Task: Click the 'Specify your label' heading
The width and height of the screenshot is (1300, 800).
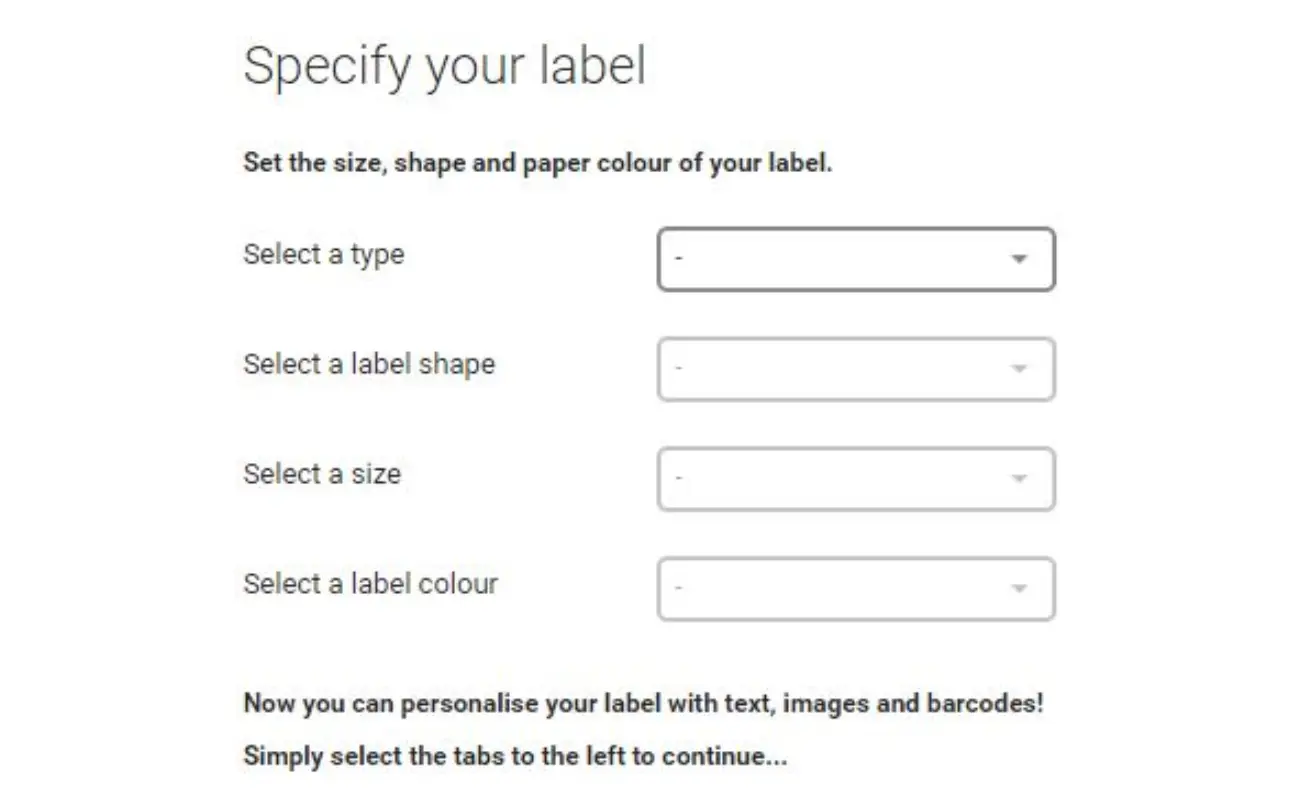Action: tap(444, 66)
